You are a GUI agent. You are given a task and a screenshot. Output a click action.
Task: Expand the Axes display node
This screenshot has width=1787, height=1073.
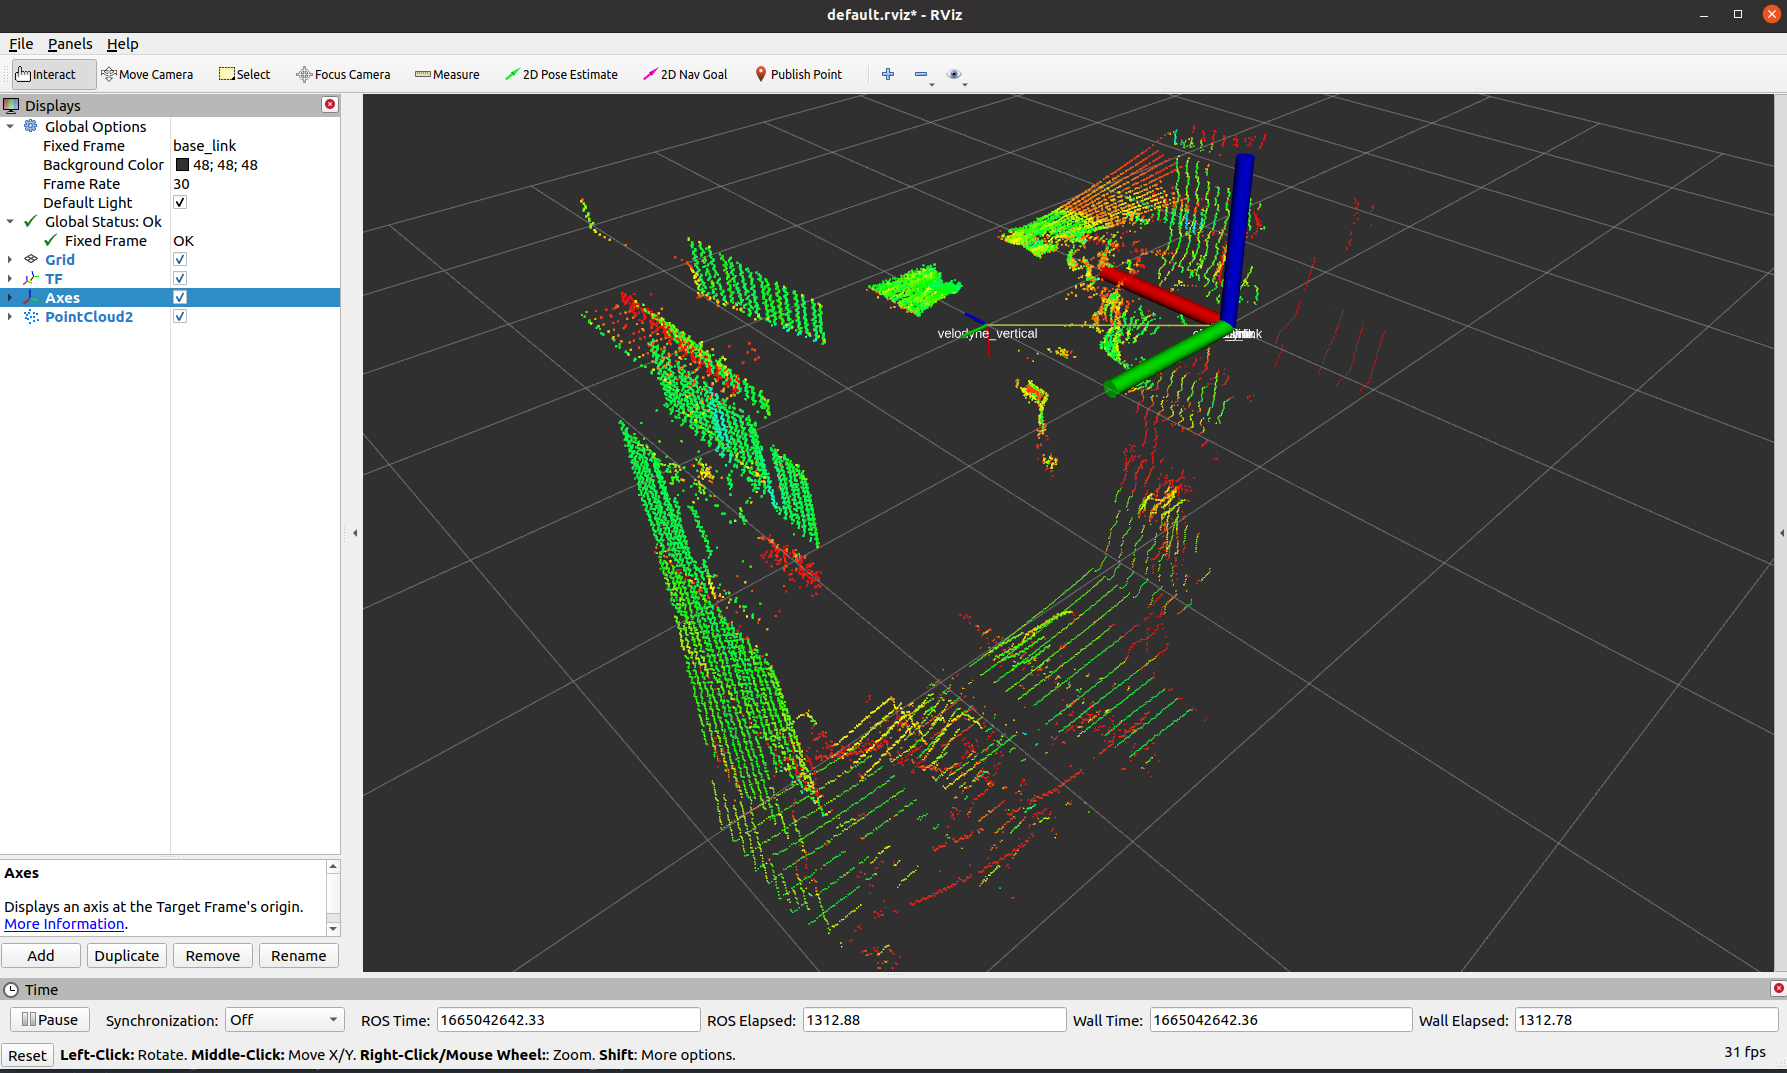(10, 297)
